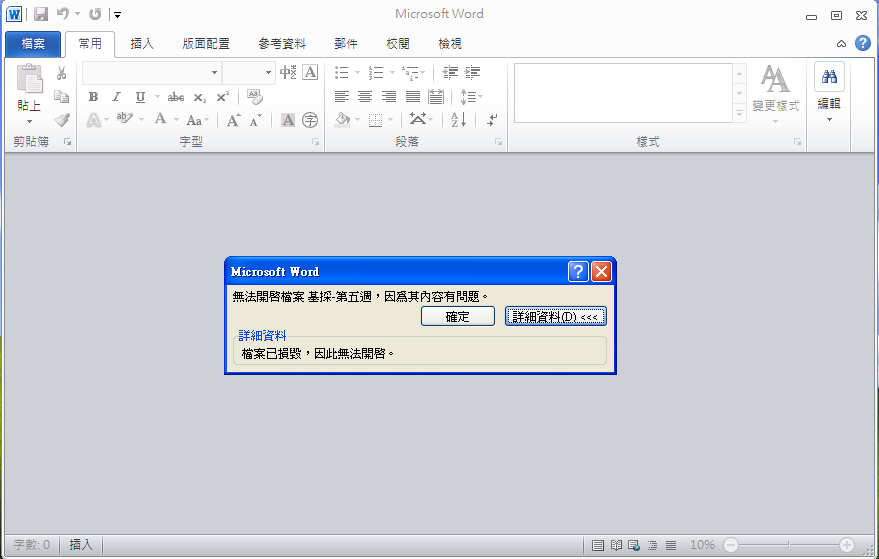Click the Text Highlight Color pen icon
The width and height of the screenshot is (879, 559).
tap(124, 119)
